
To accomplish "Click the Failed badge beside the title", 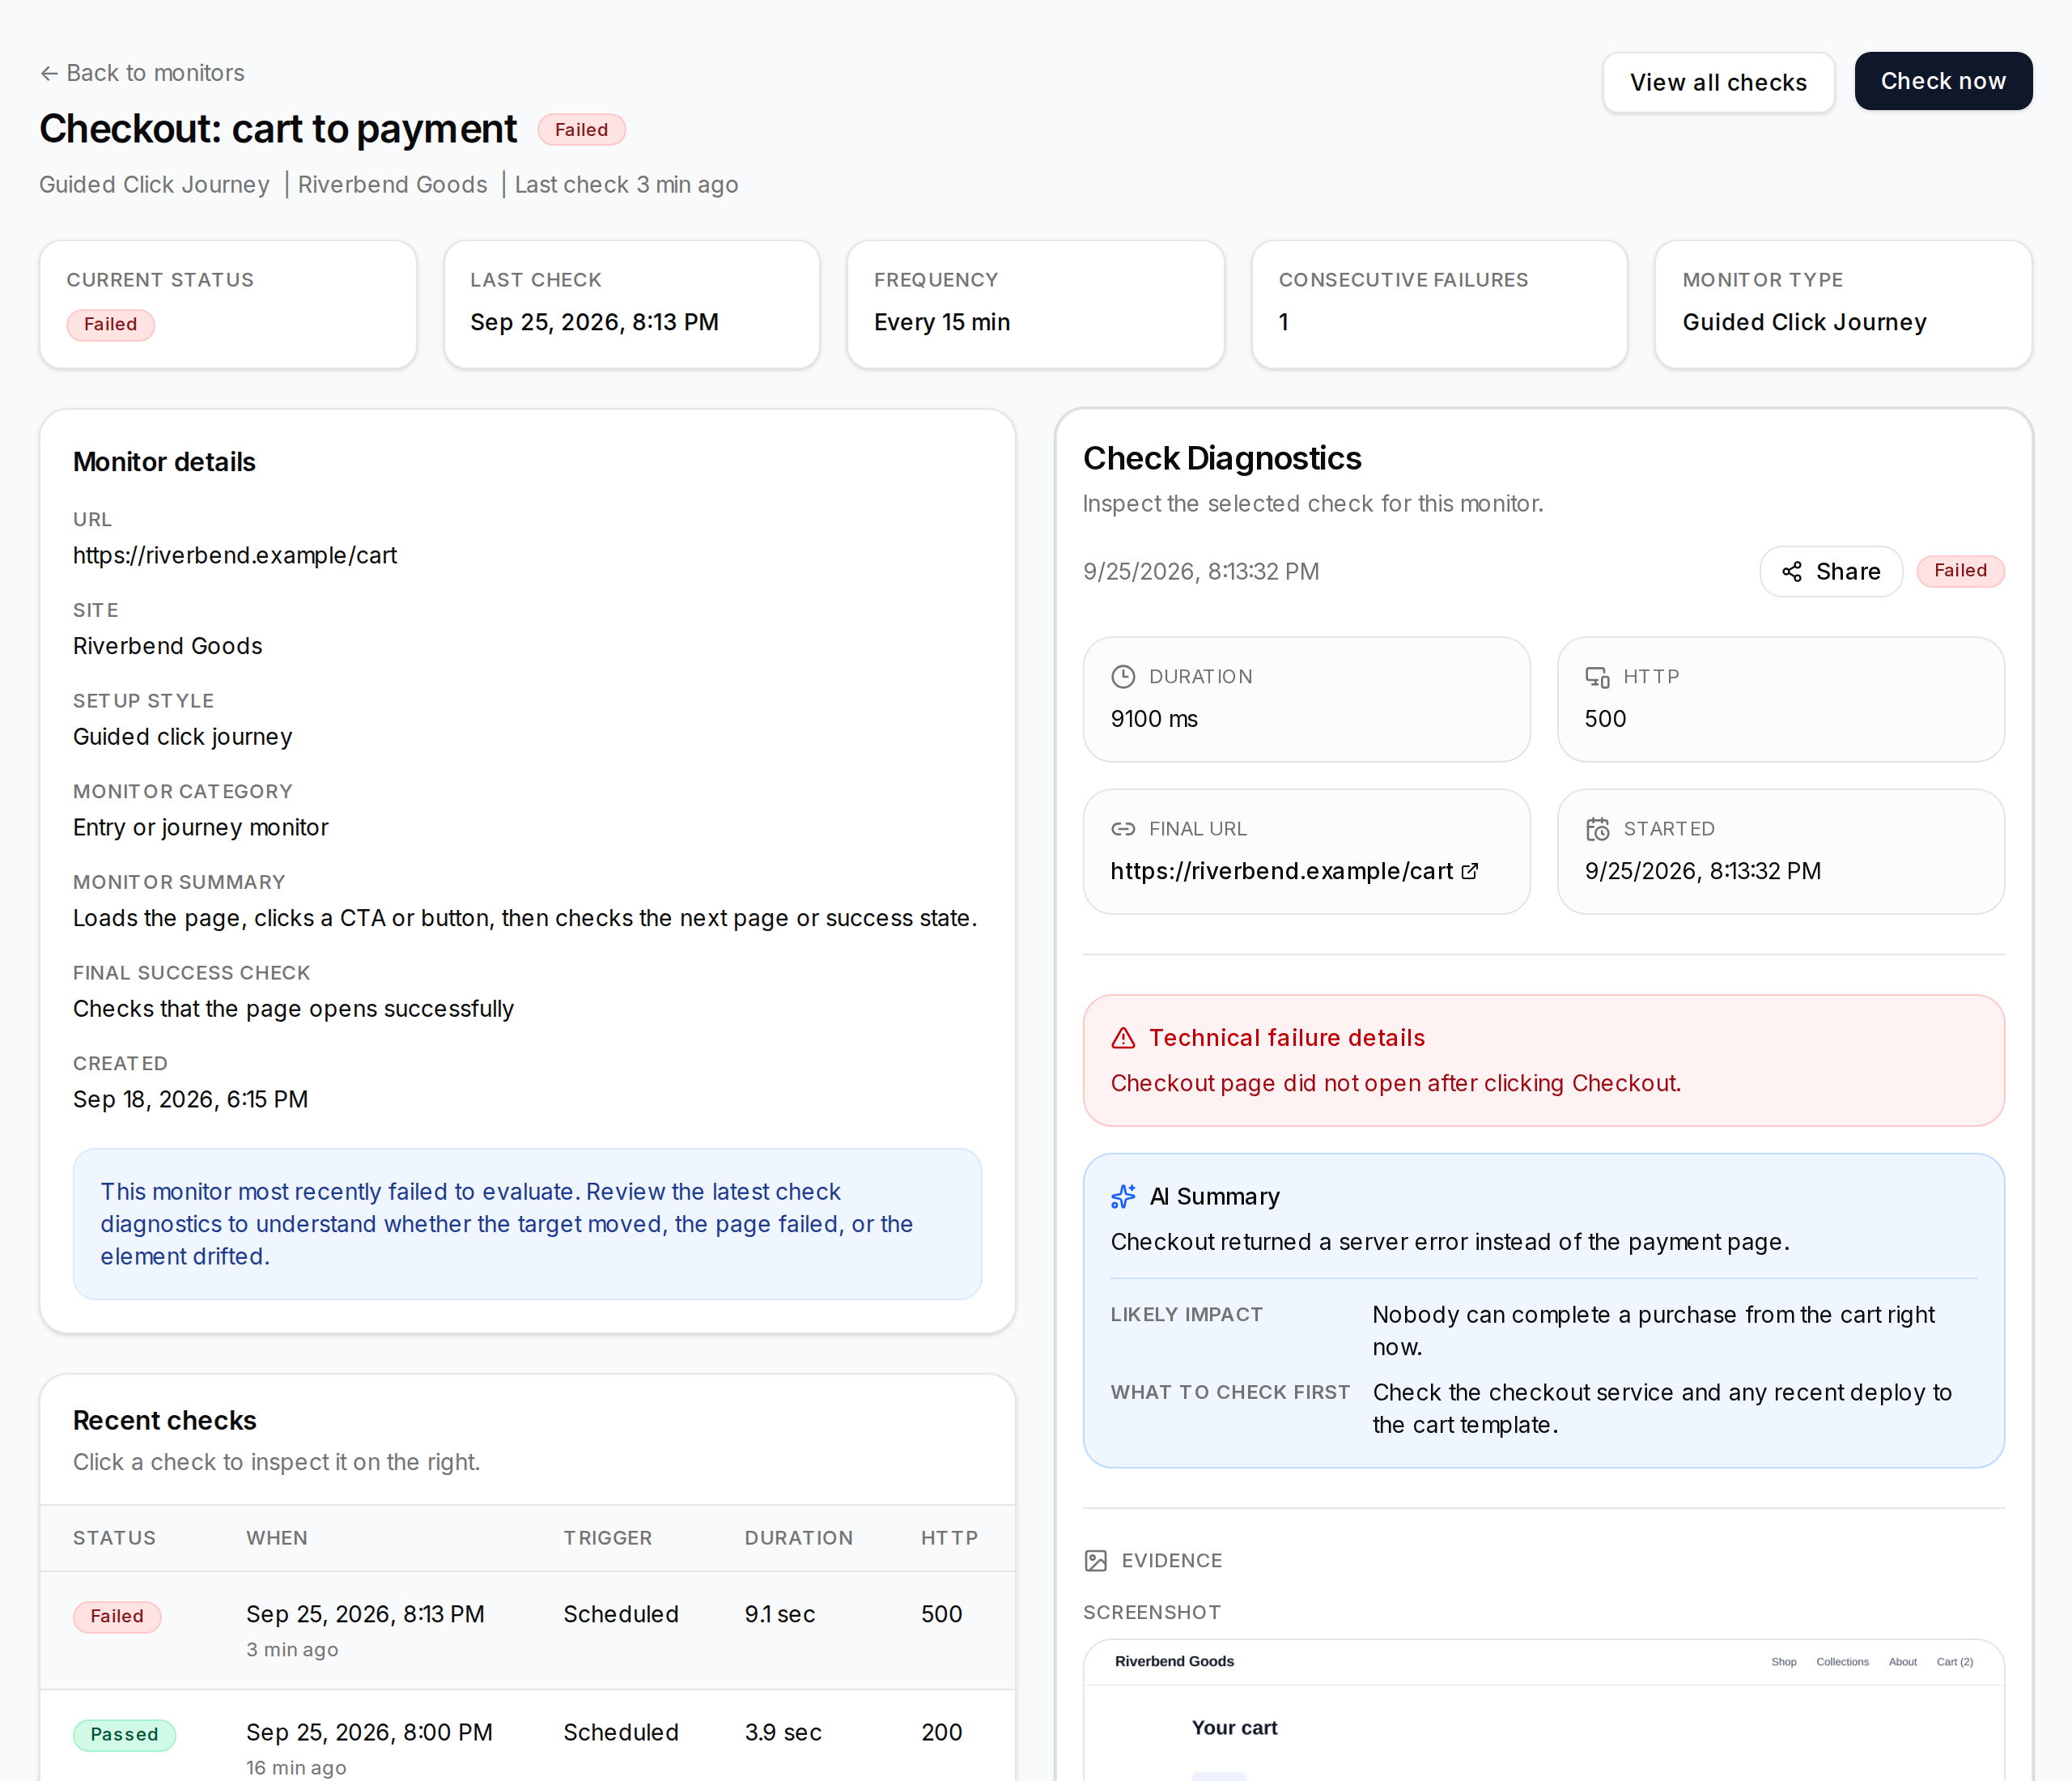I will tap(581, 130).
